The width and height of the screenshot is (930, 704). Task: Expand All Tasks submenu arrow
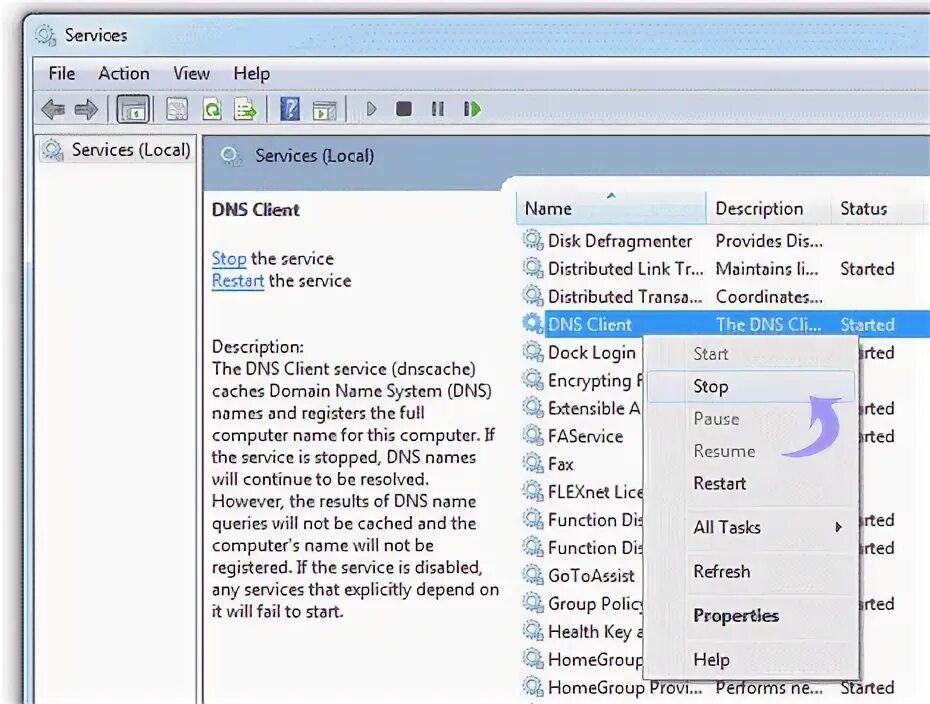[x=838, y=527]
